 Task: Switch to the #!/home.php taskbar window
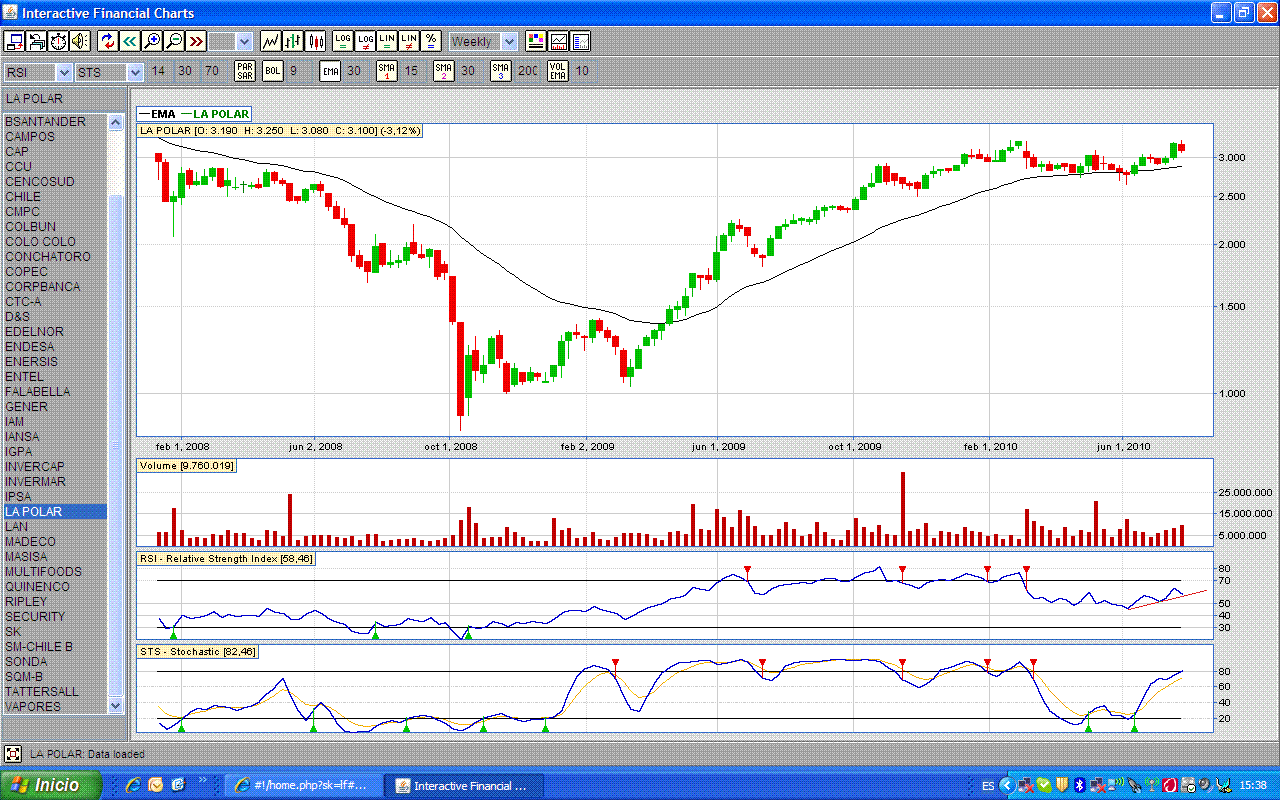[302, 785]
